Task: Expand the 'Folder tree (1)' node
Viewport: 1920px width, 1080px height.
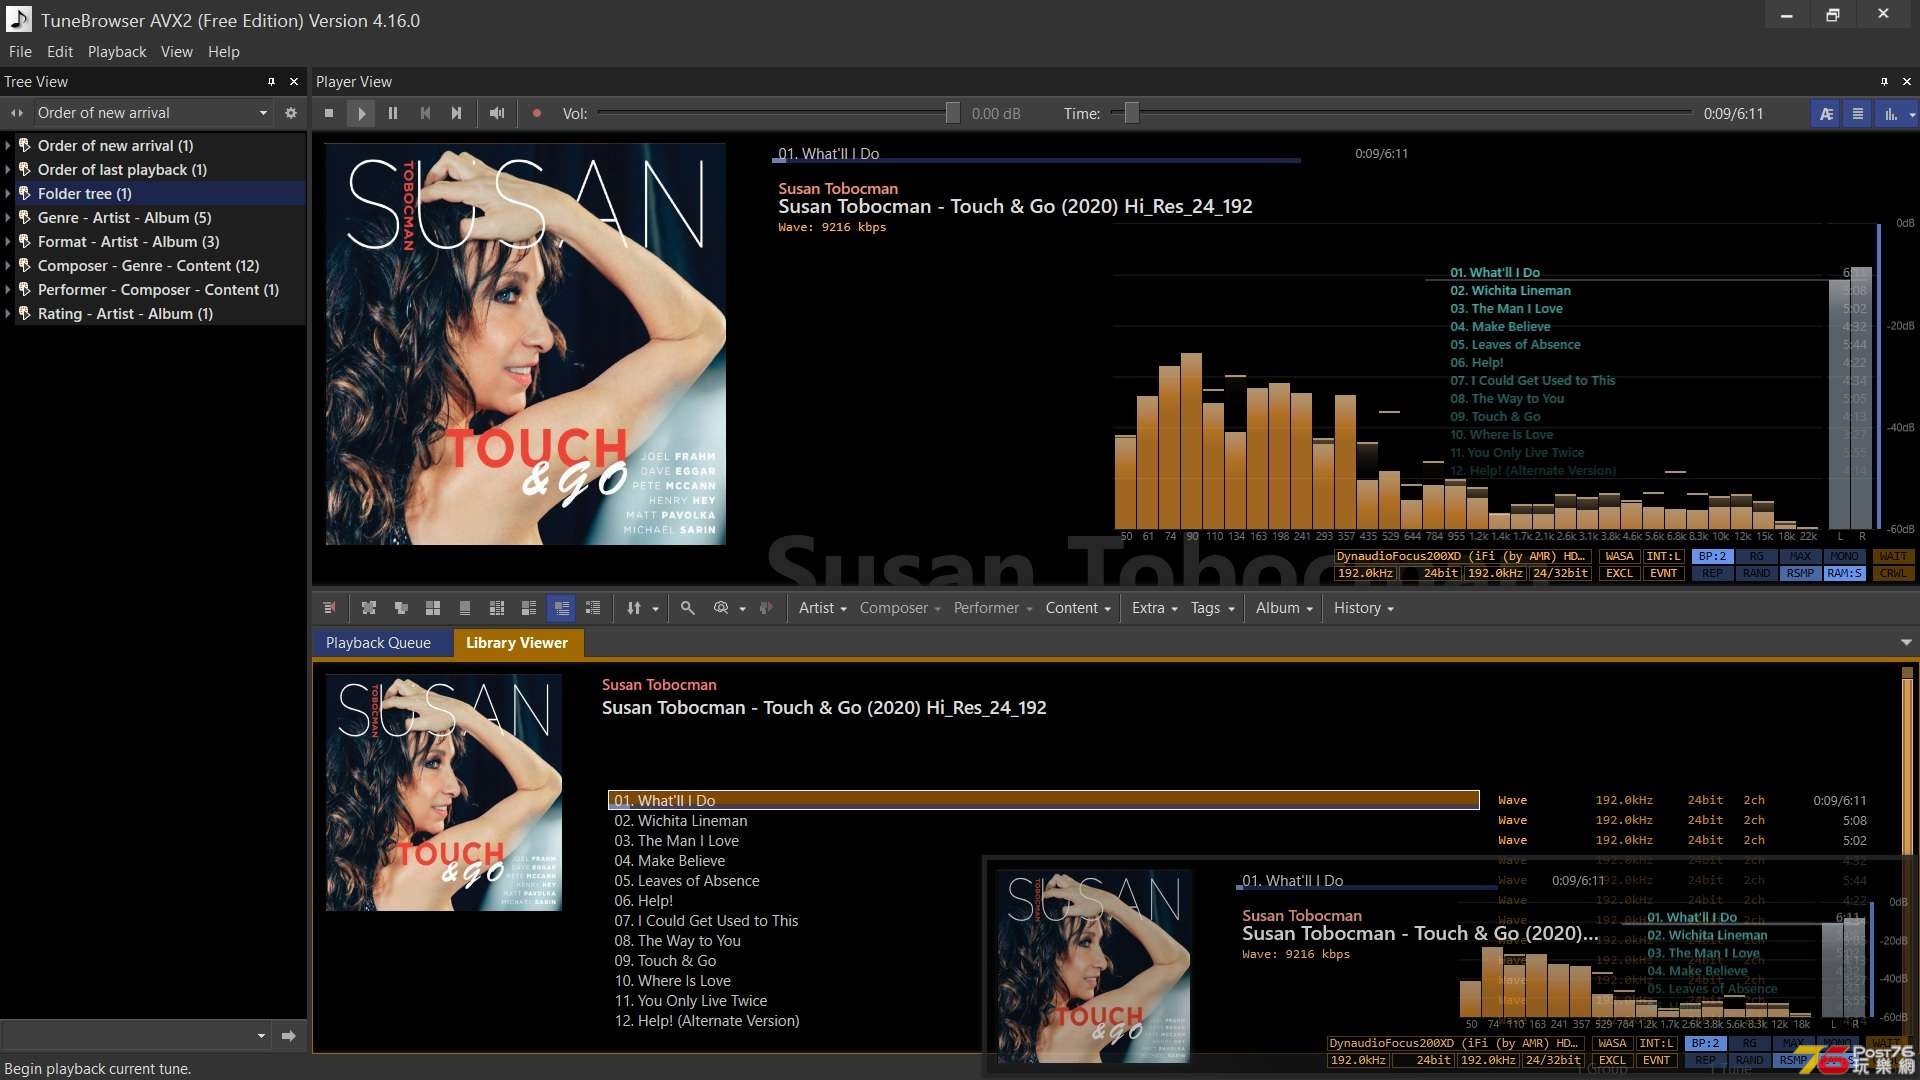Action: [8, 194]
